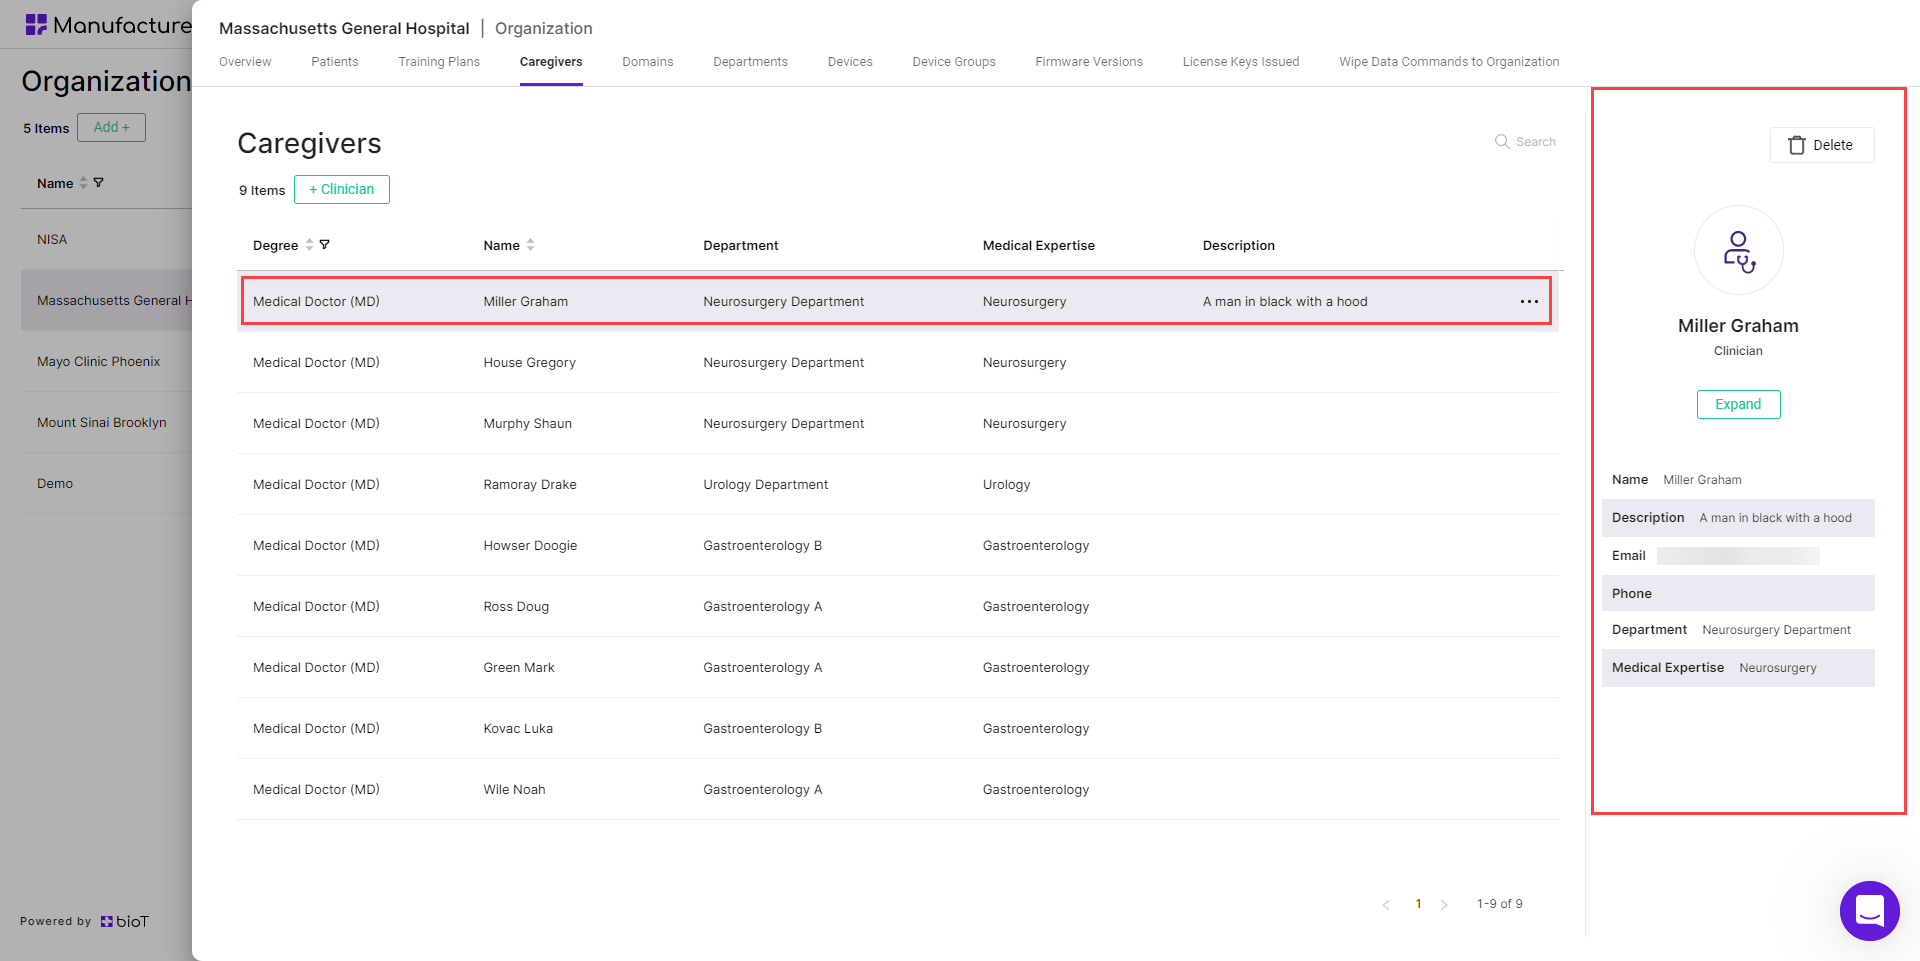Go to next page arrow
1920x961 pixels.
click(x=1444, y=905)
